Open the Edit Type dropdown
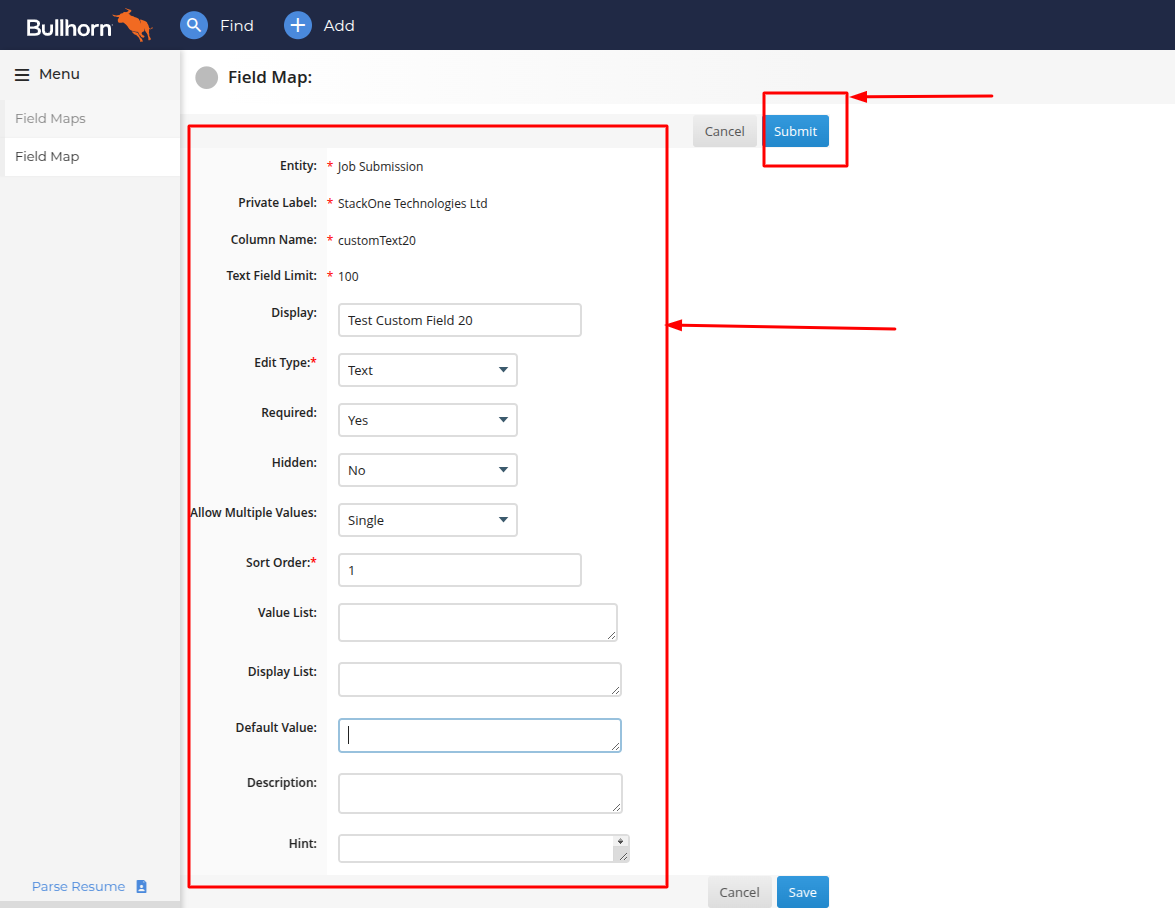1175x908 pixels. pyautogui.click(x=428, y=370)
